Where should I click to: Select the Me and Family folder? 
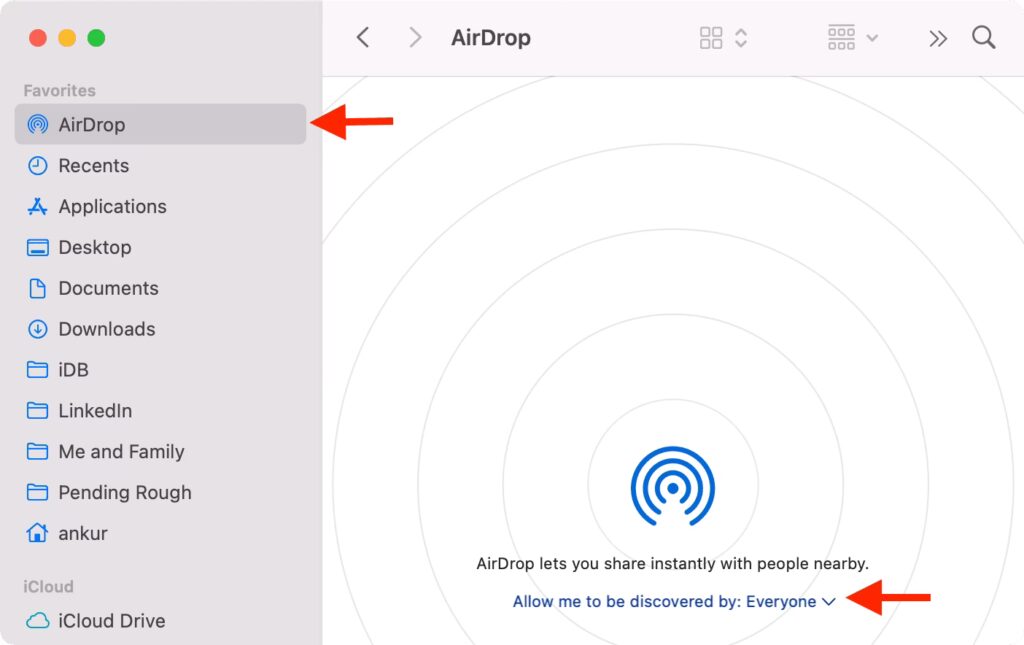121,452
